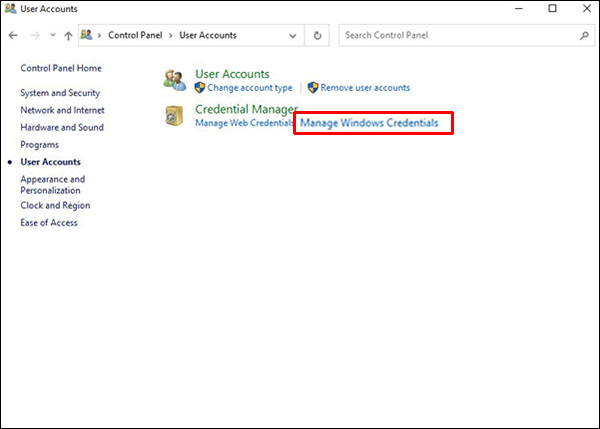The width and height of the screenshot is (600, 429).
Task: Open the Credential Manager heading
Action: pyautogui.click(x=246, y=109)
